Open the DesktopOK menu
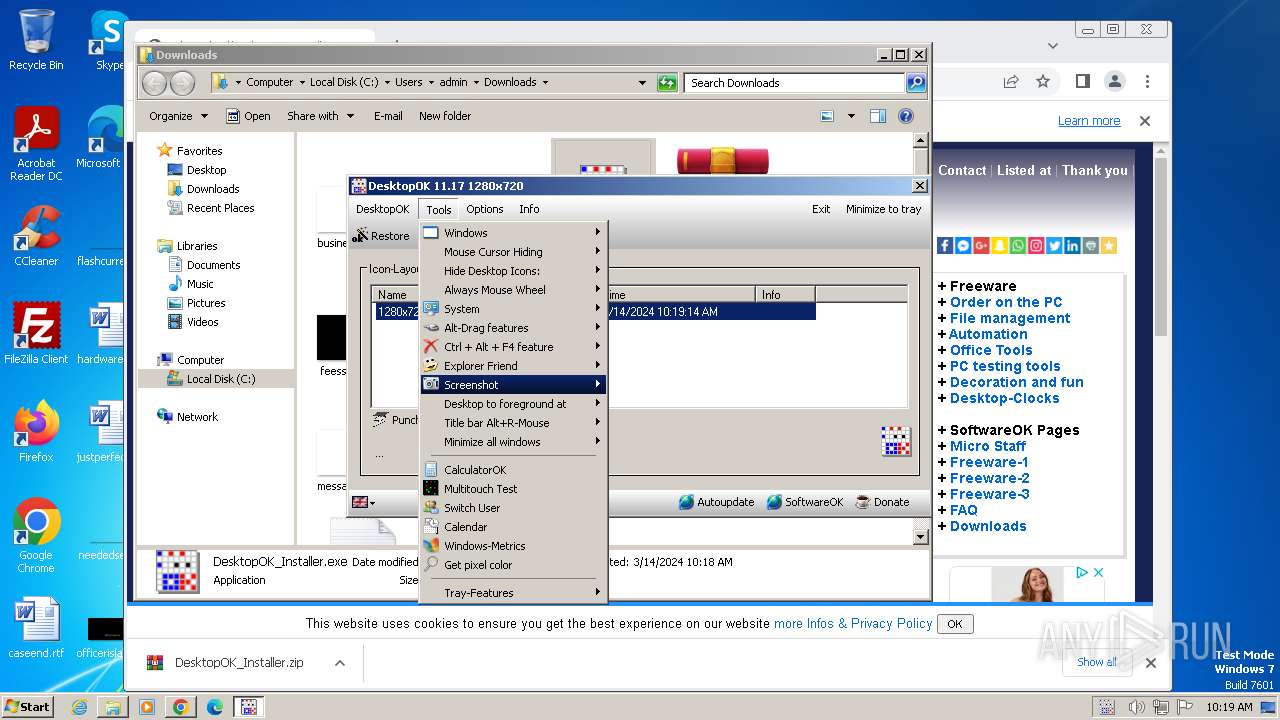Image resolution: width=1280 pixels, height=720 pixels. click(383, 209)
